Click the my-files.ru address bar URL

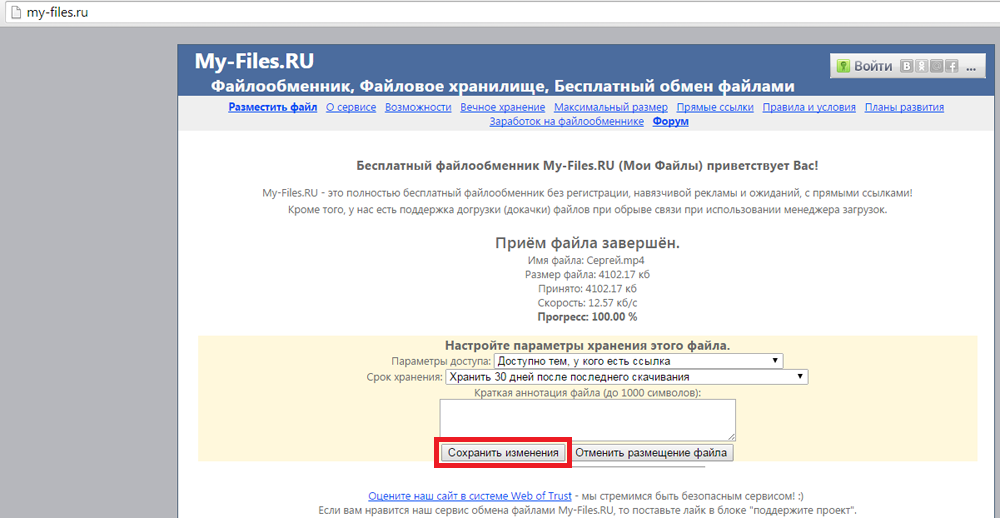point(57,12)
